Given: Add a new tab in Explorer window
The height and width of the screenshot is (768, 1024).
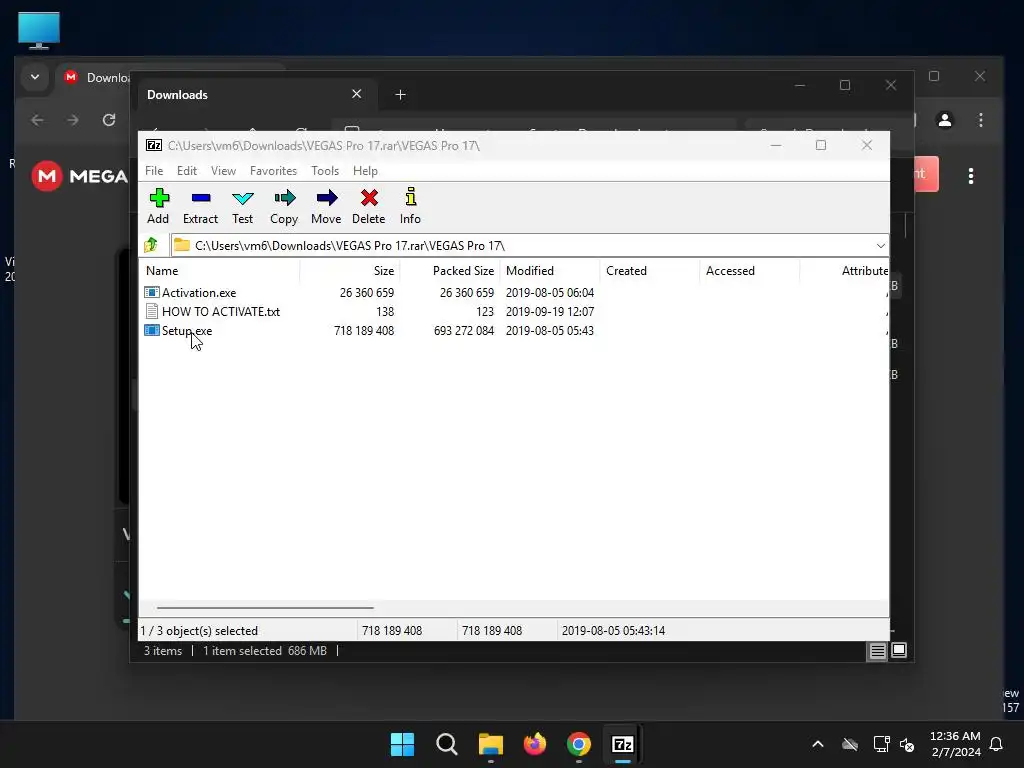Looking at the screenshot, I should point(400,95).
